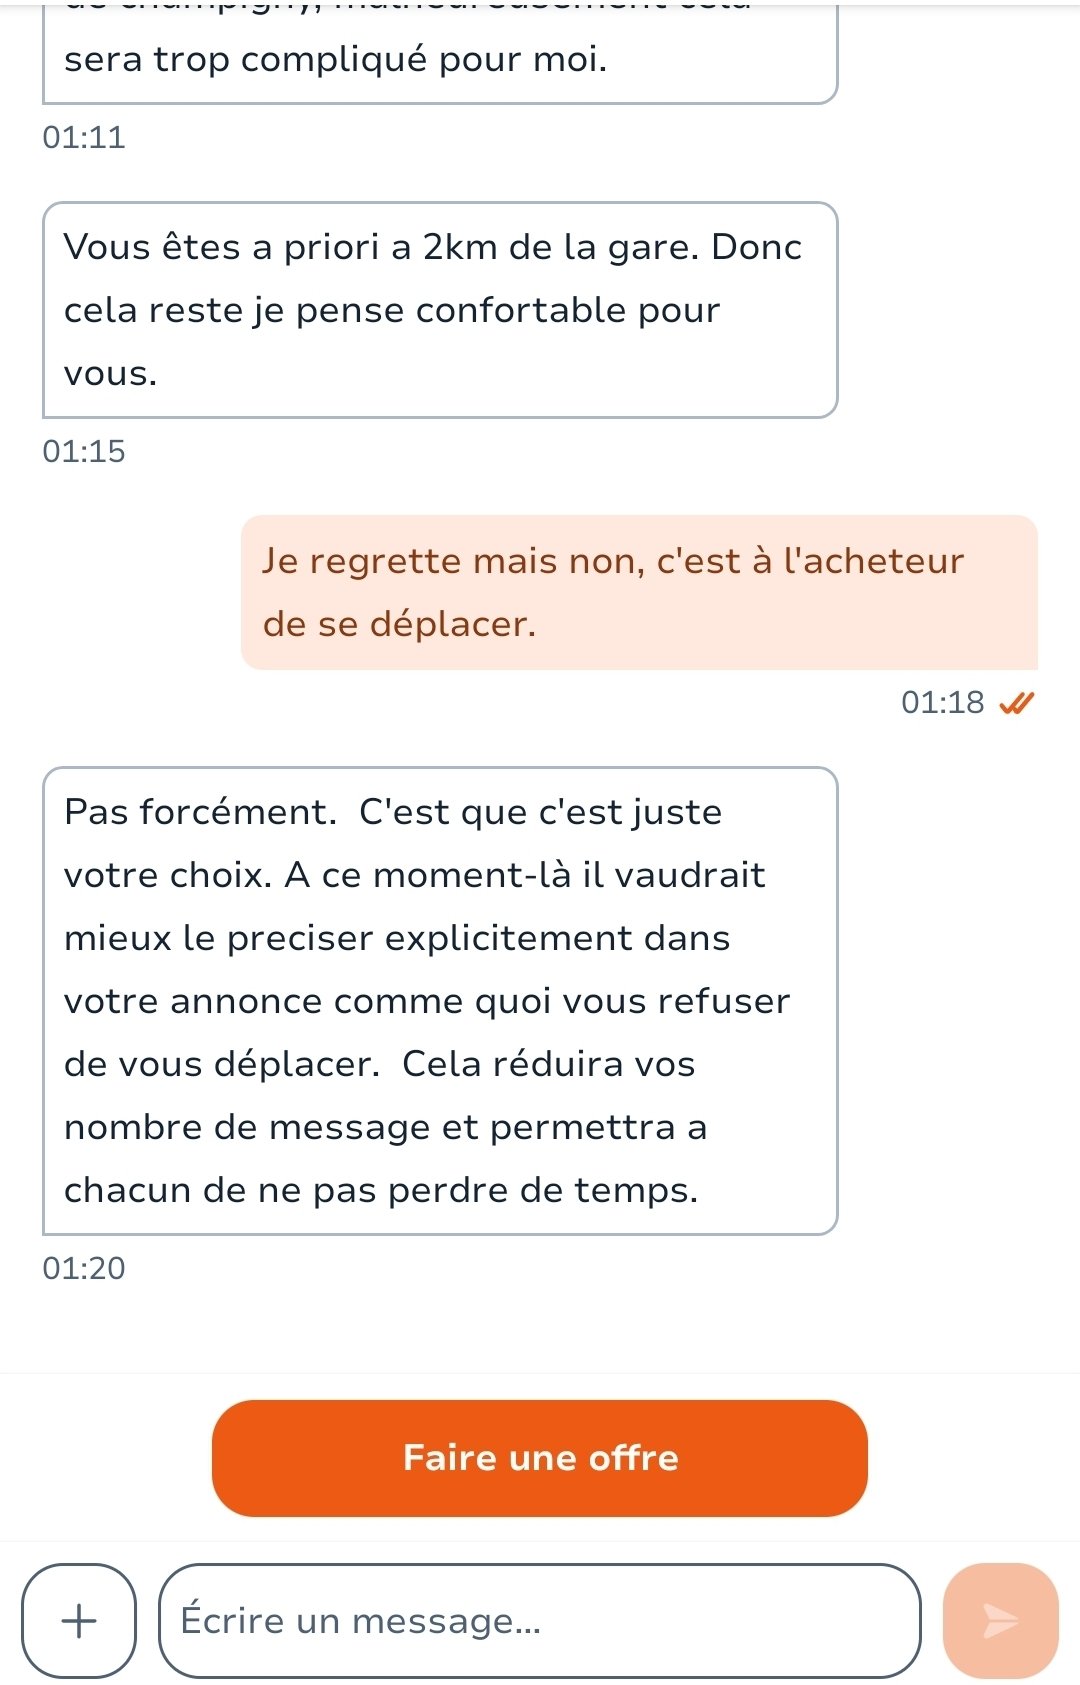
Task: Tap the double-check read receipt icon
Action: (x=1016, y=703)
